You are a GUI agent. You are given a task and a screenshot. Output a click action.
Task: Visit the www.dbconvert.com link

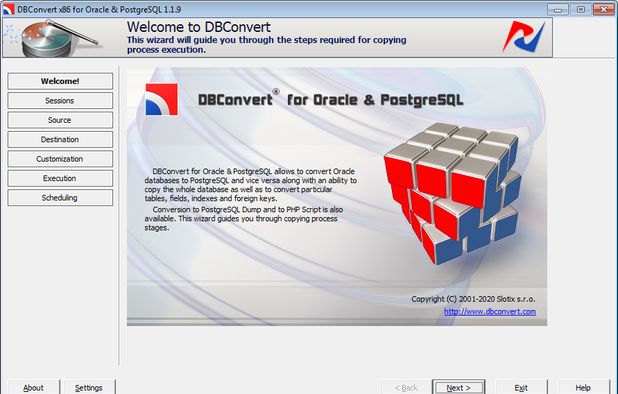[490, 311]
